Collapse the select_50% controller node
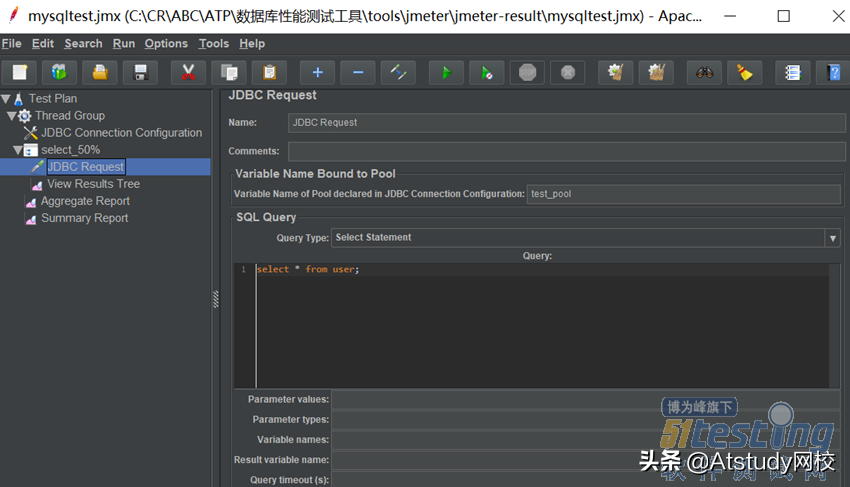This screenshot has width=850, height=487. (x=17, y=150)
